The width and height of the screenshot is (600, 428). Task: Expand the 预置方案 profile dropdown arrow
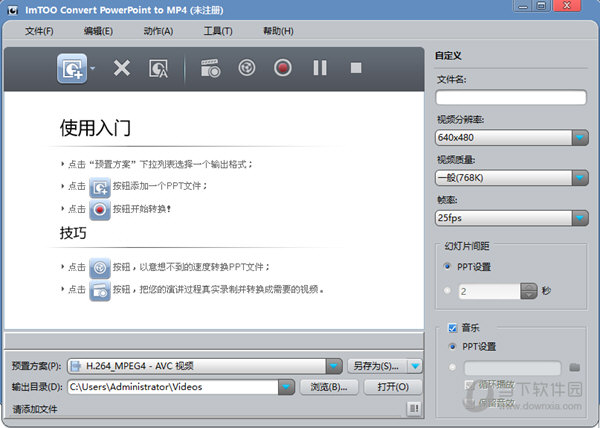pyautogui.click(x=334, y=366)
